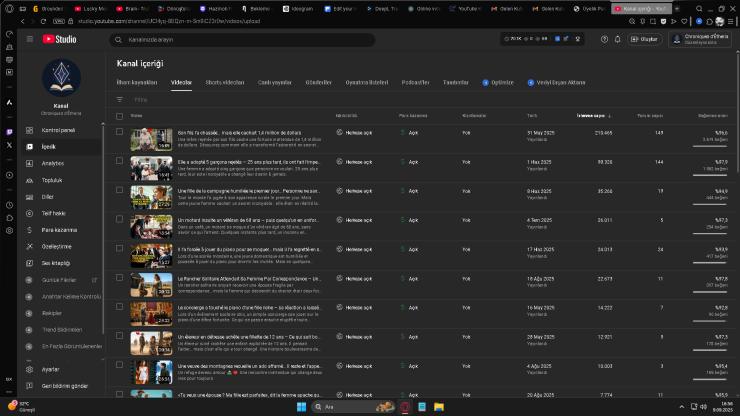Open the browser extensions cube icon

click(709, 21)
